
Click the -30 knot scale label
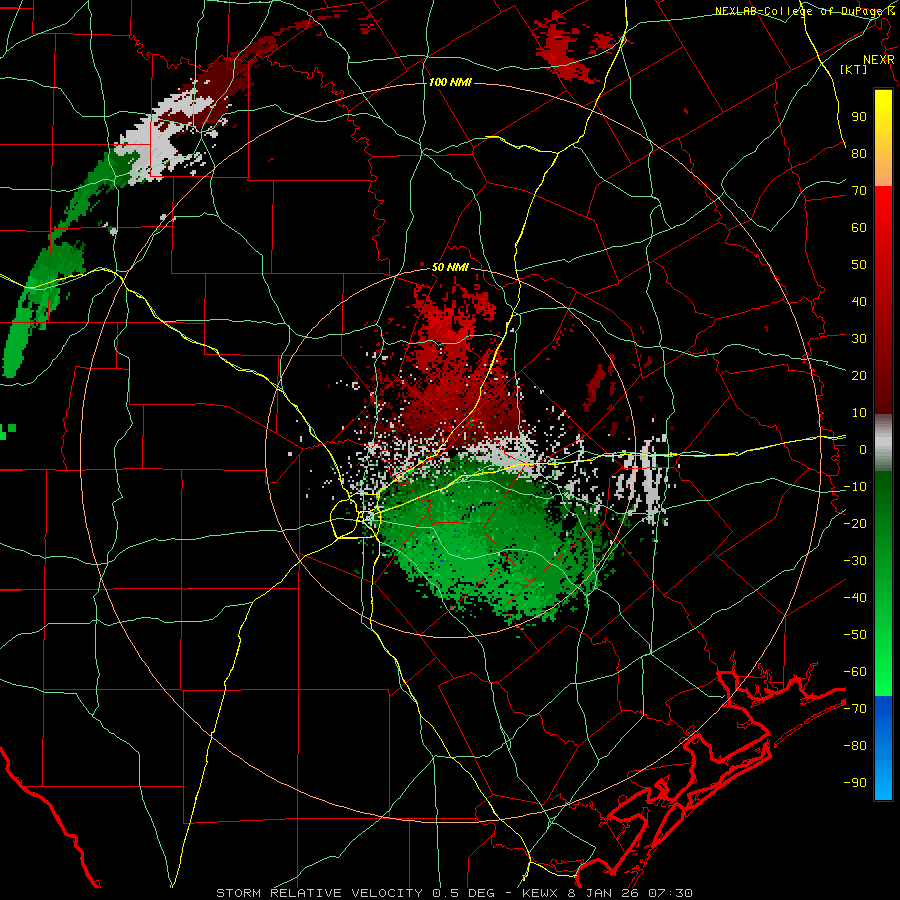point(855,561)
